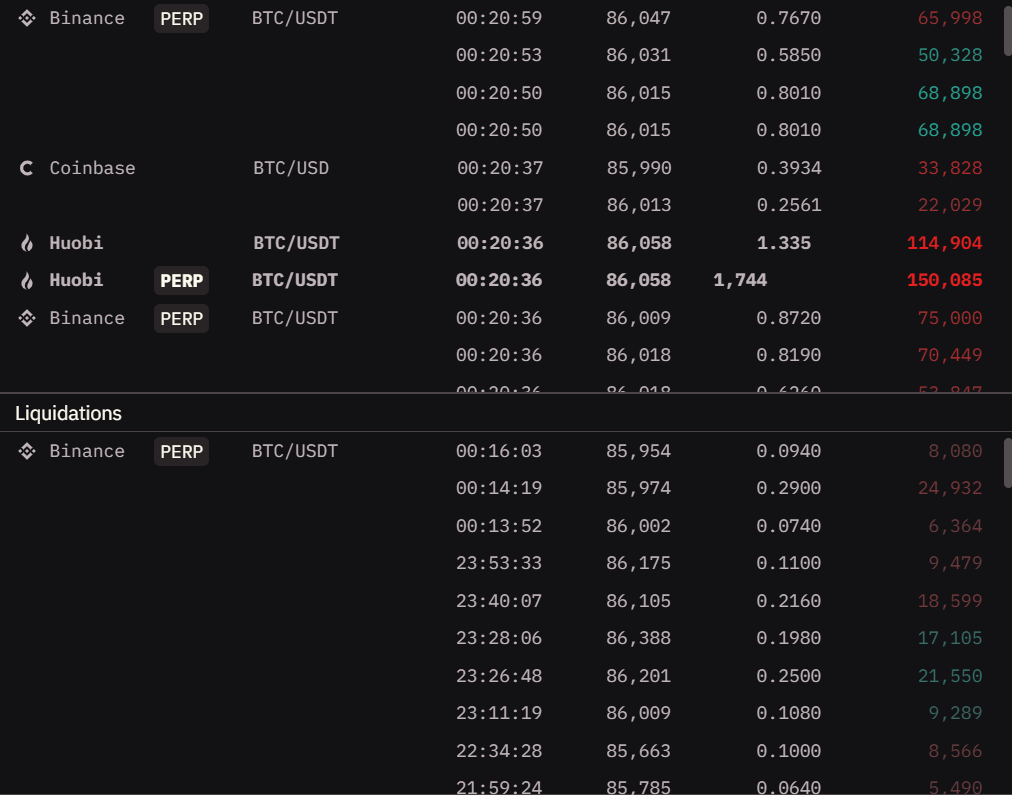Toggle the PERP badge on the top Binance row

181,18
